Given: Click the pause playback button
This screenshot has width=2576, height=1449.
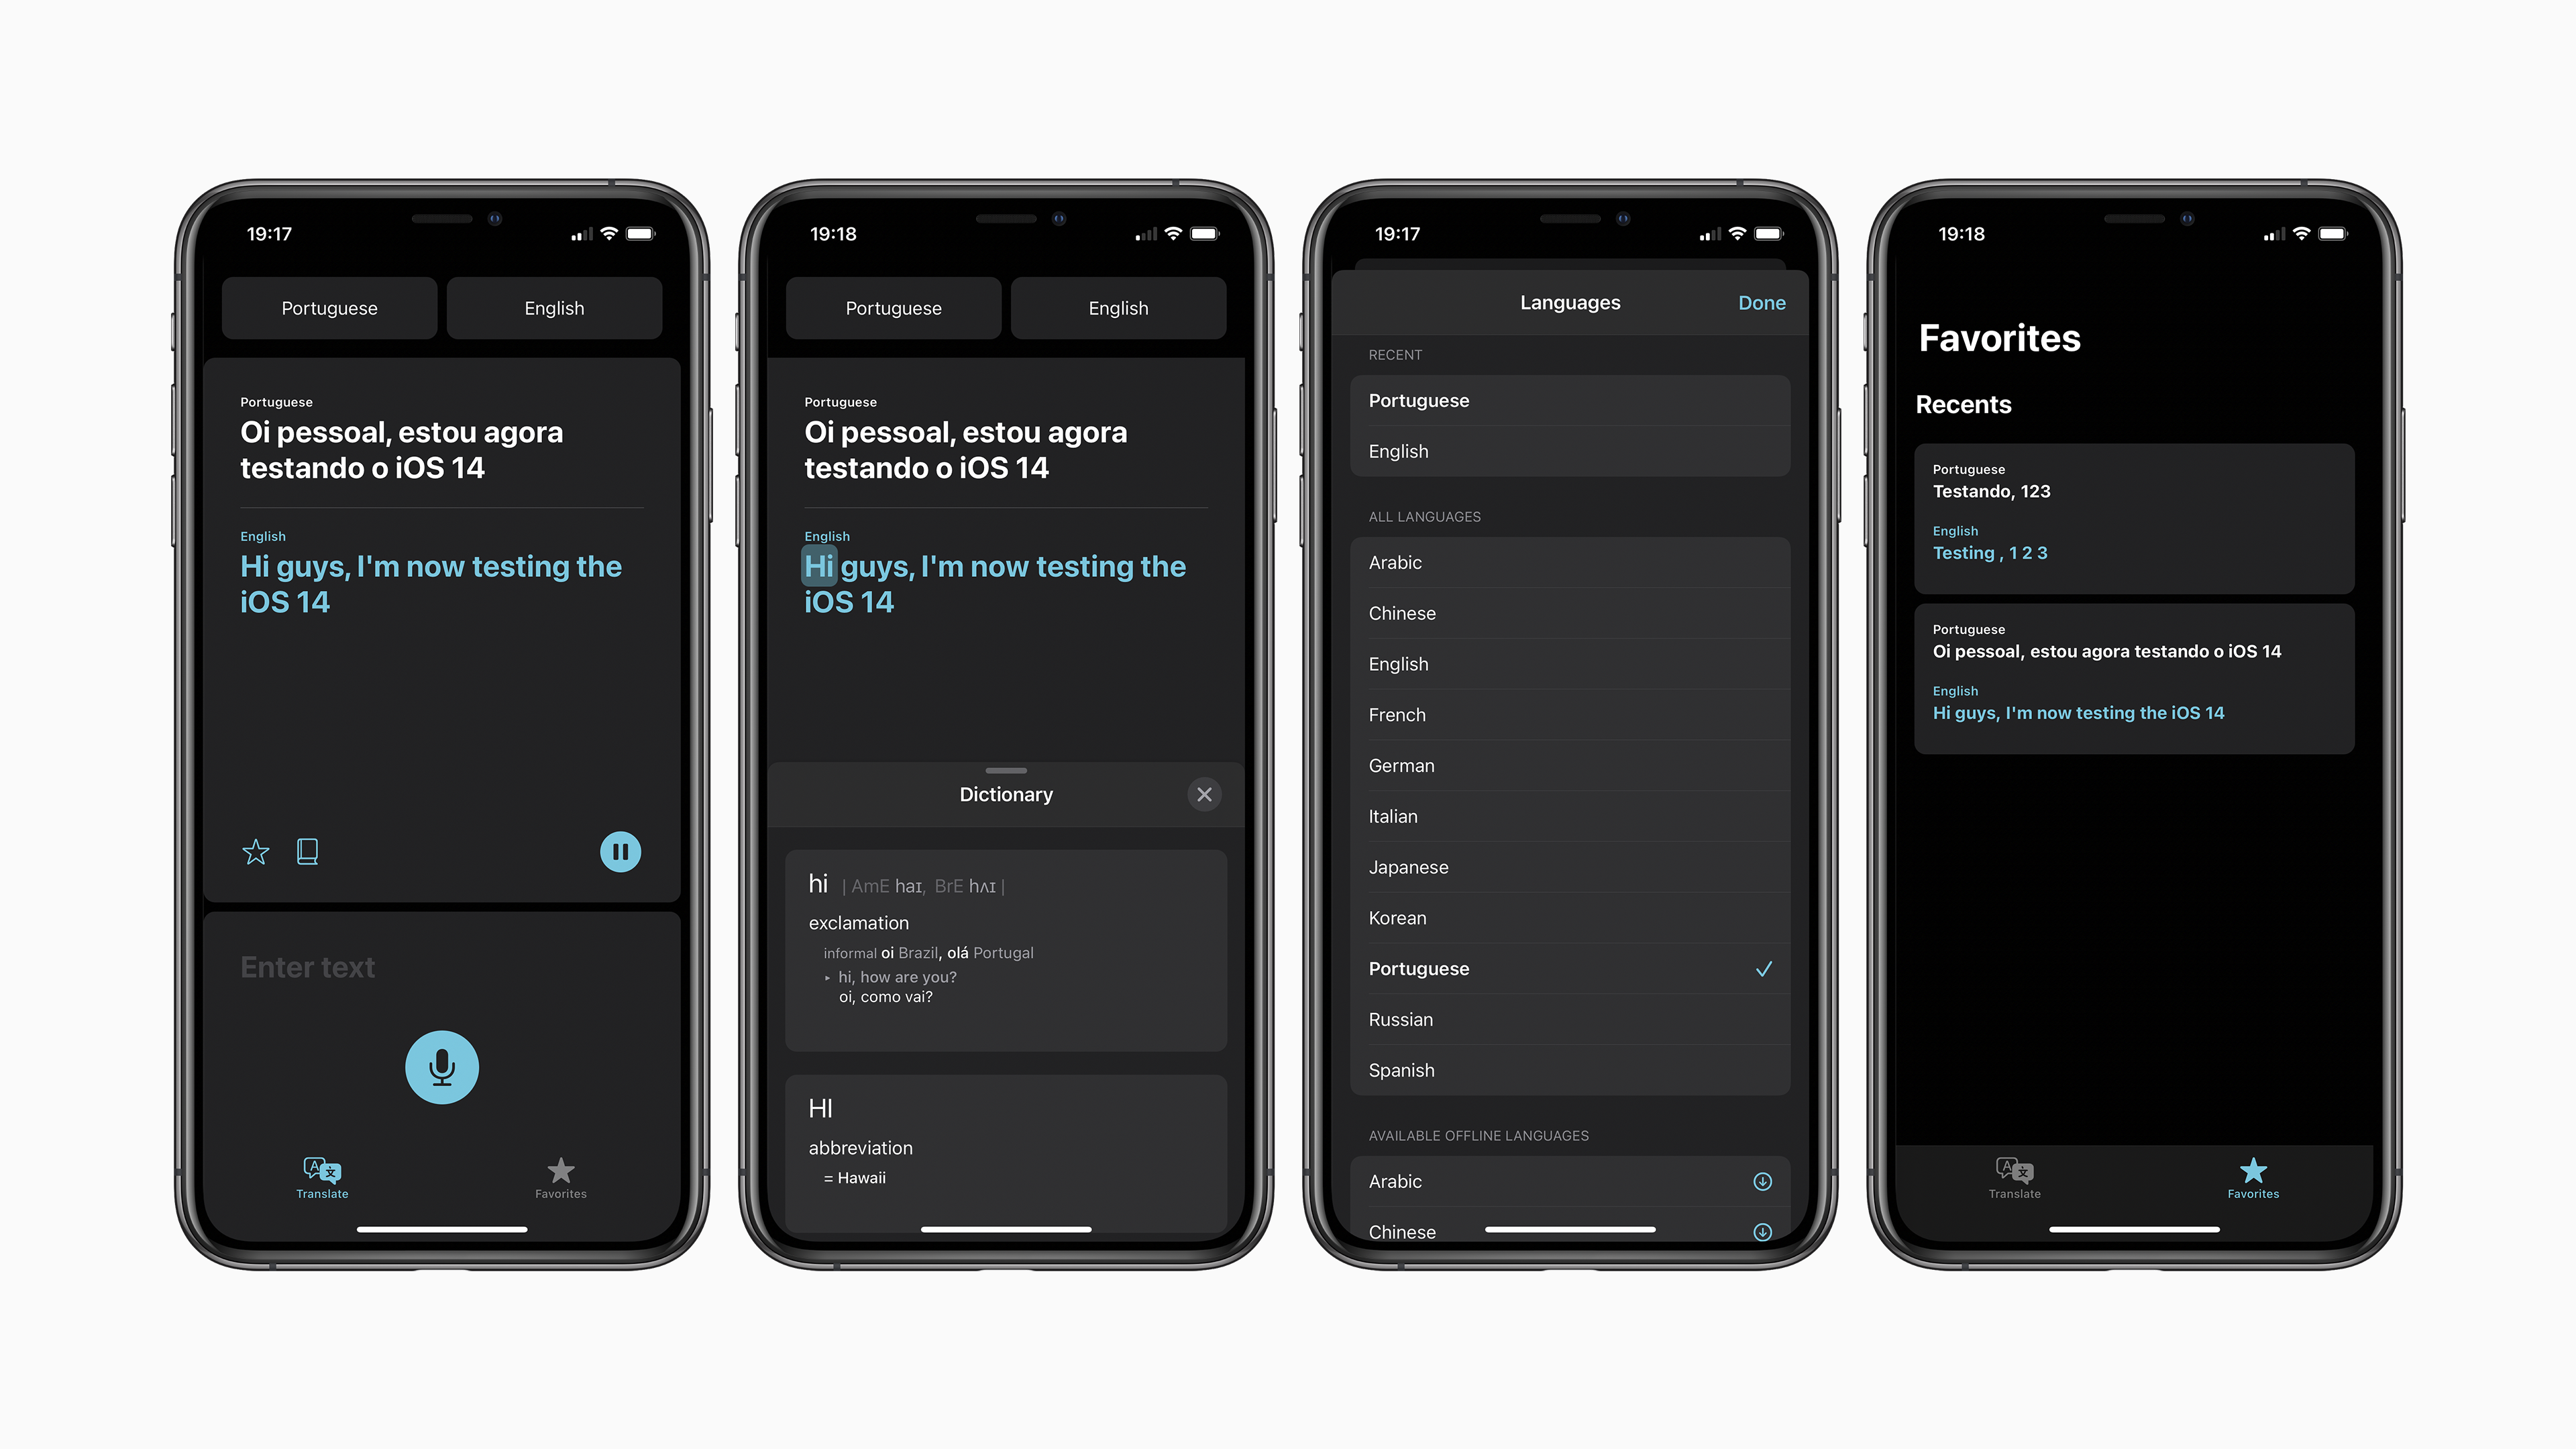Looking at the screenshot, I should coord(621,851).
